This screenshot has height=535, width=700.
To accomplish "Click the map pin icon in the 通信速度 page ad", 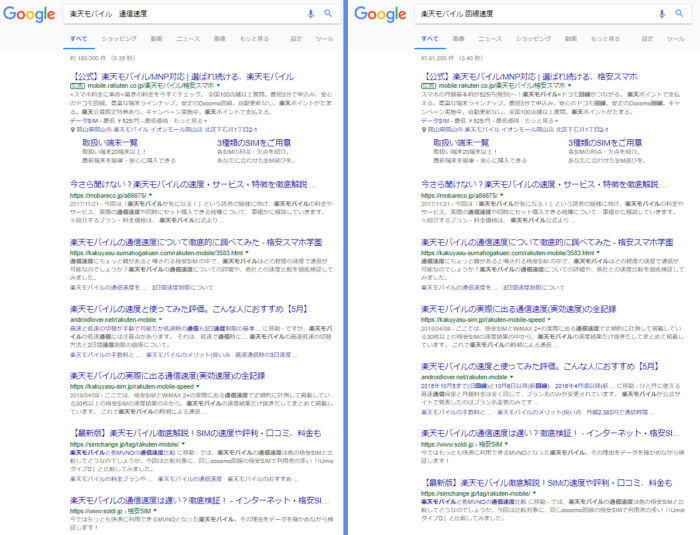I will pyautogui.click(x=72, y=130).
